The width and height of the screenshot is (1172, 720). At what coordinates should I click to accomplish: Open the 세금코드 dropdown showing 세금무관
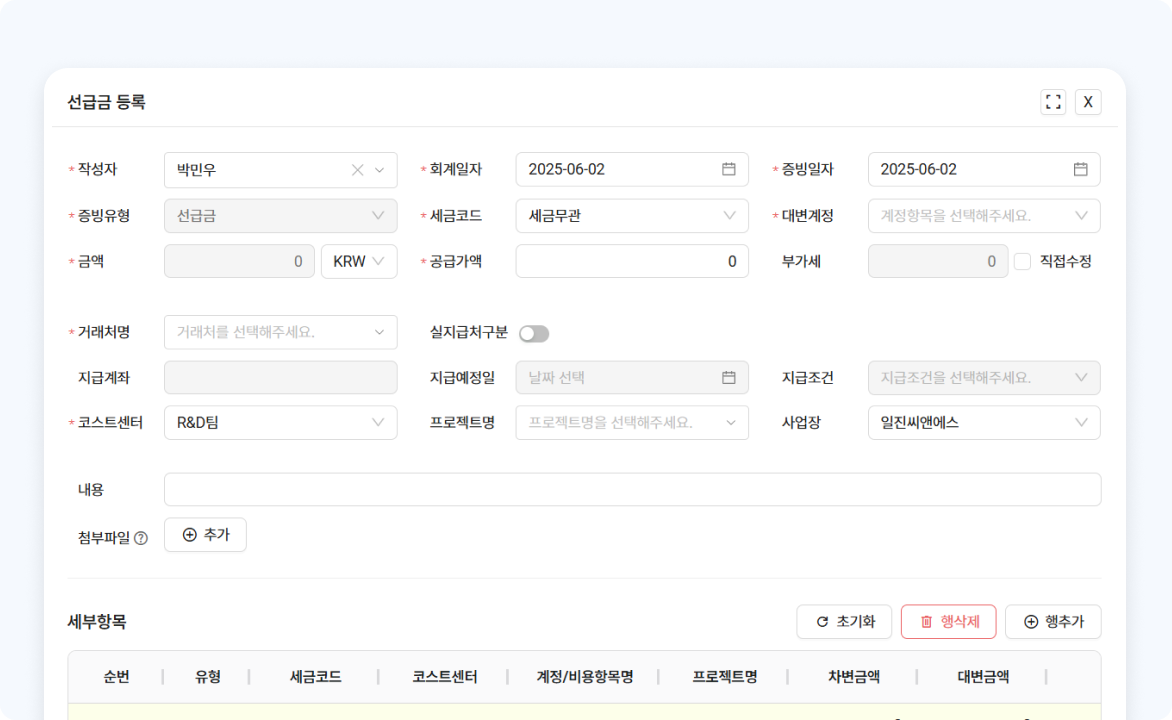point(631,216)
